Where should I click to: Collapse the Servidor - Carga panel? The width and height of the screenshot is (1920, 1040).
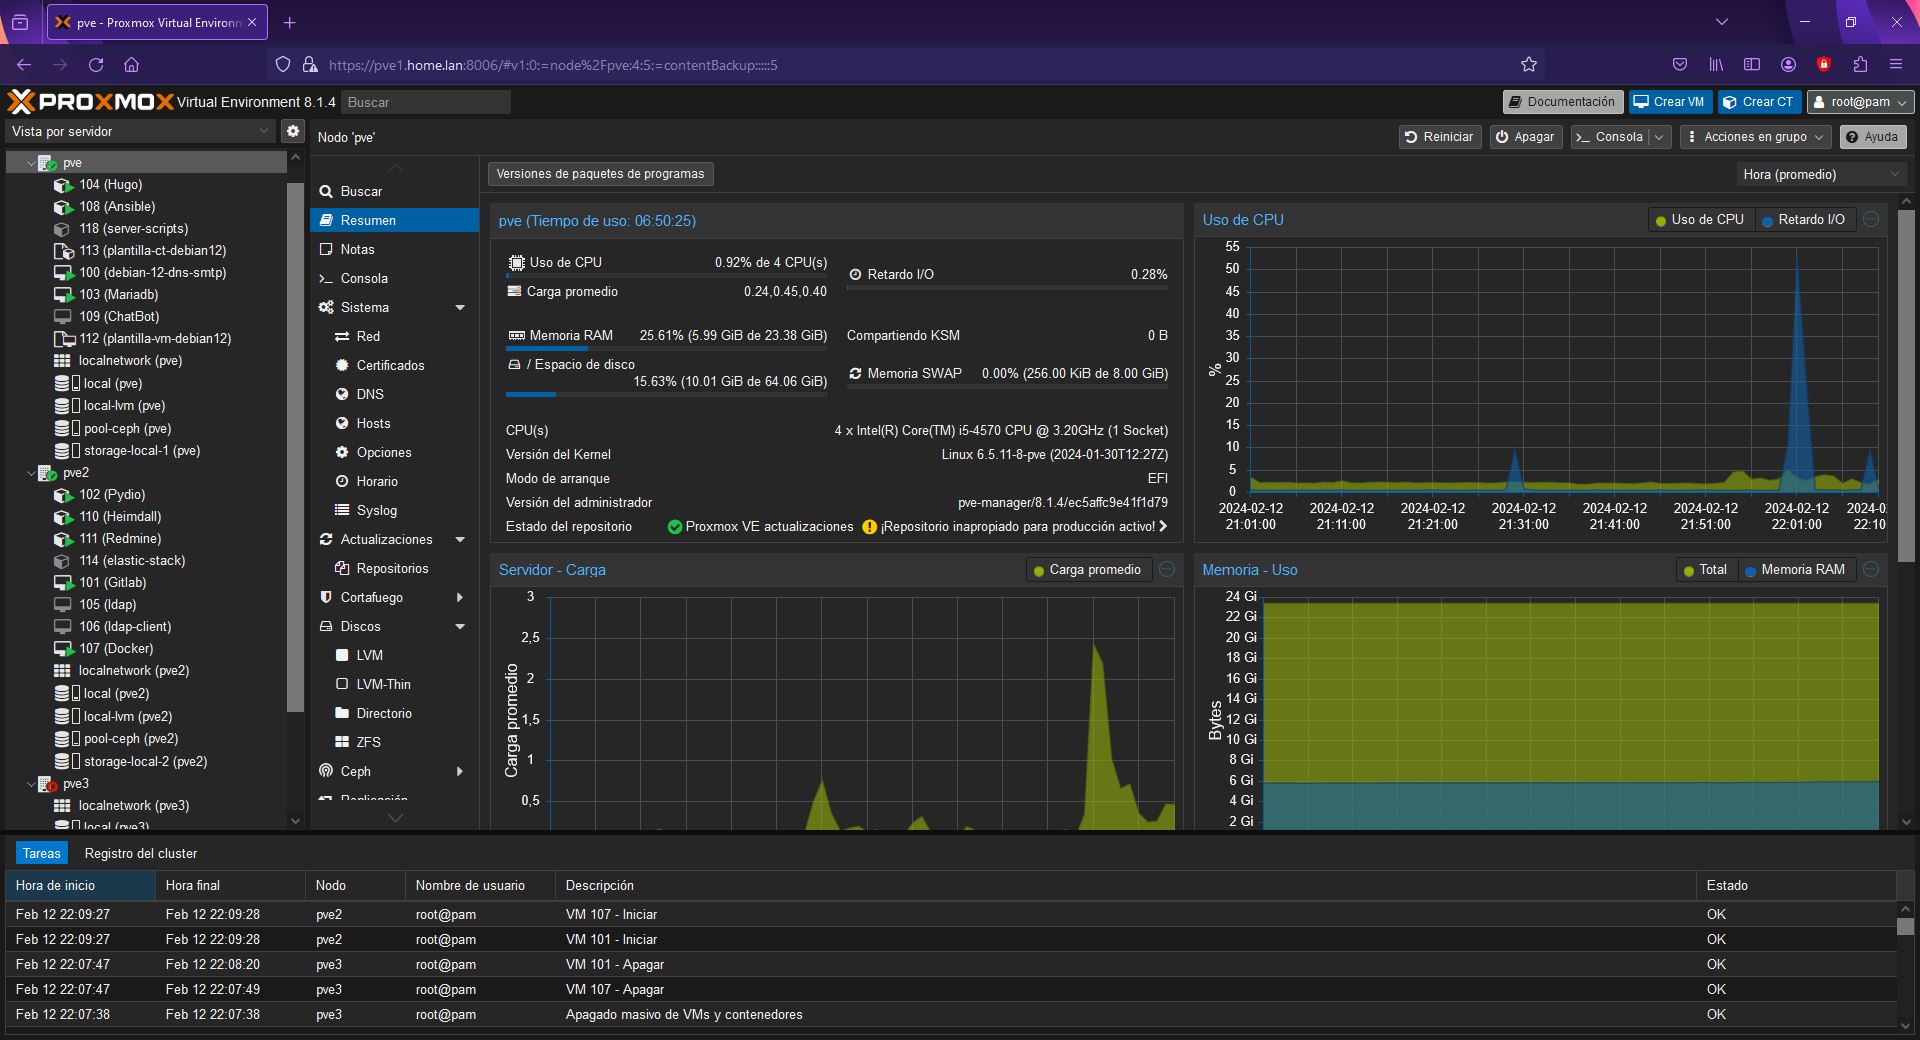(x=1166, y=570)
